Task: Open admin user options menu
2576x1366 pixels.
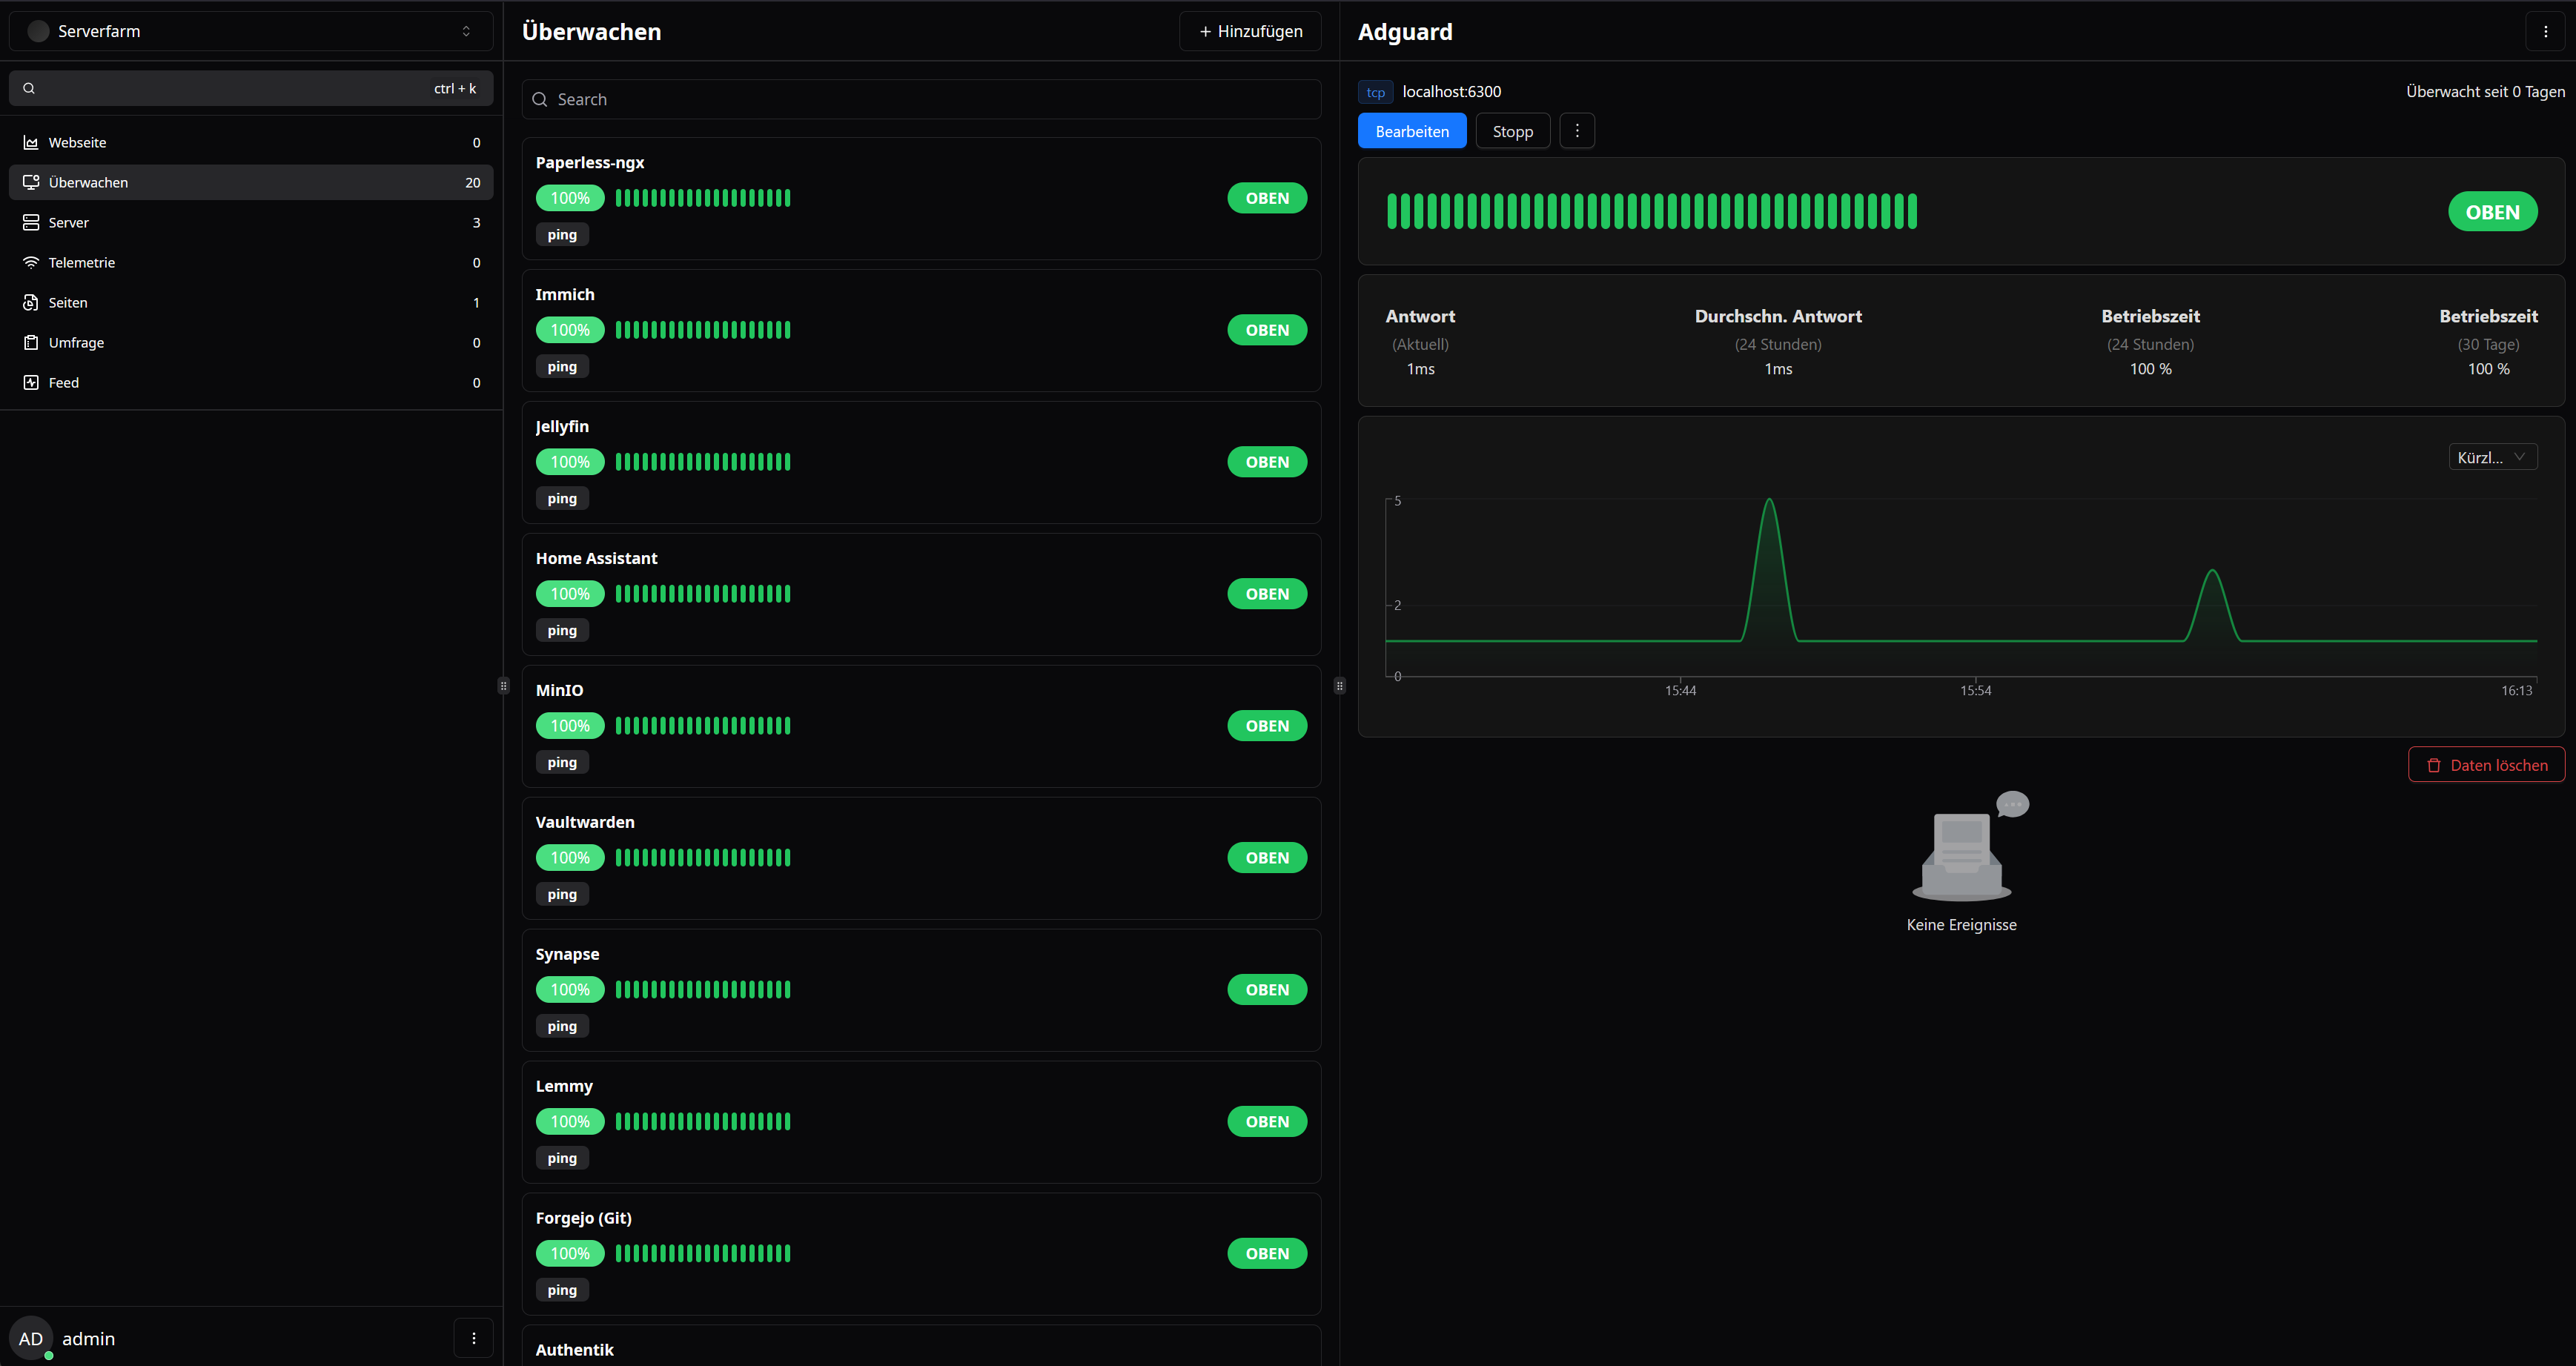Action: 474,1338
